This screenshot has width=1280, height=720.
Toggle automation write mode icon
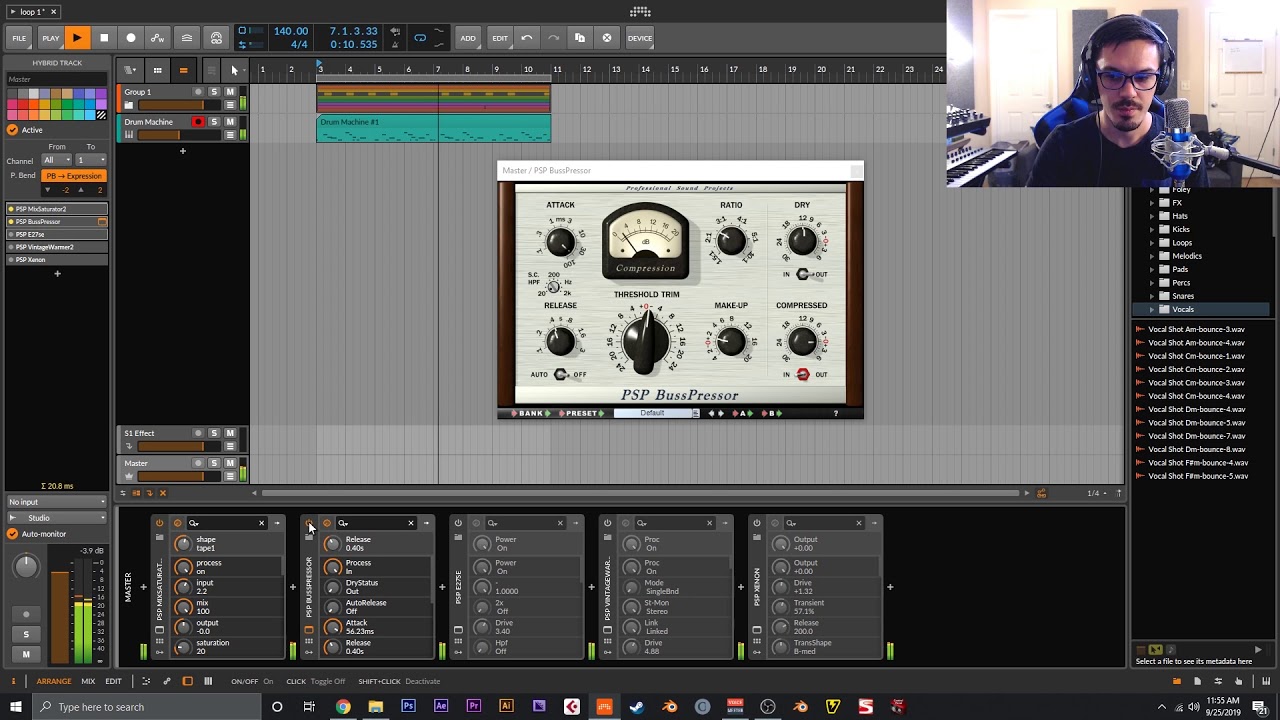(158, 38)
